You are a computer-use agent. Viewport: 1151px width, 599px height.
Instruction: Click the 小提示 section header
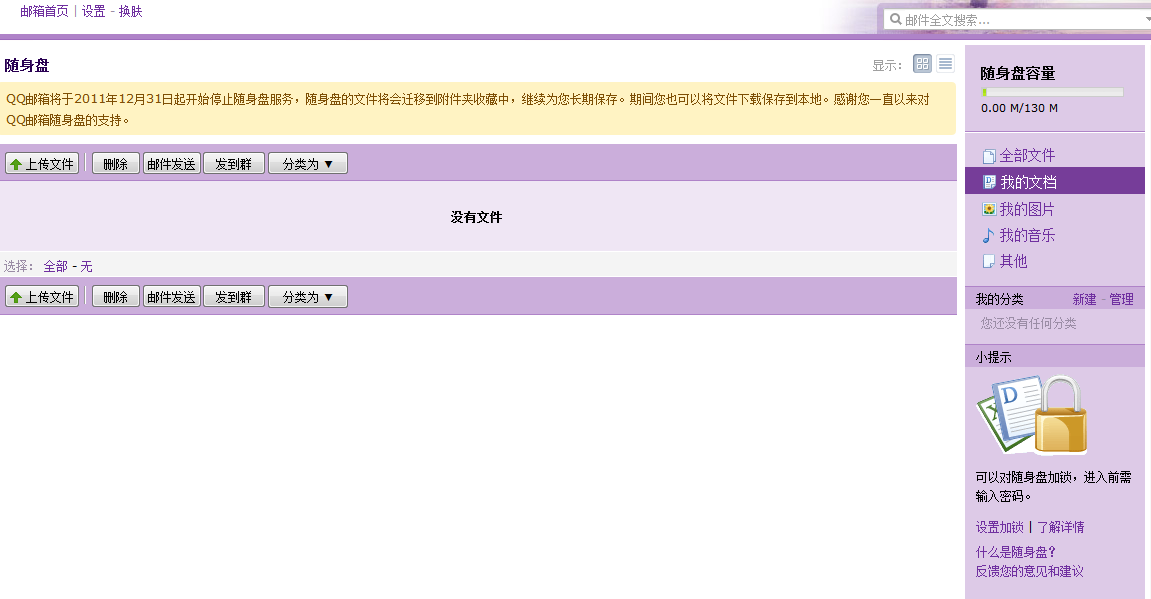pyautogui.click(x=1055, y=357)
